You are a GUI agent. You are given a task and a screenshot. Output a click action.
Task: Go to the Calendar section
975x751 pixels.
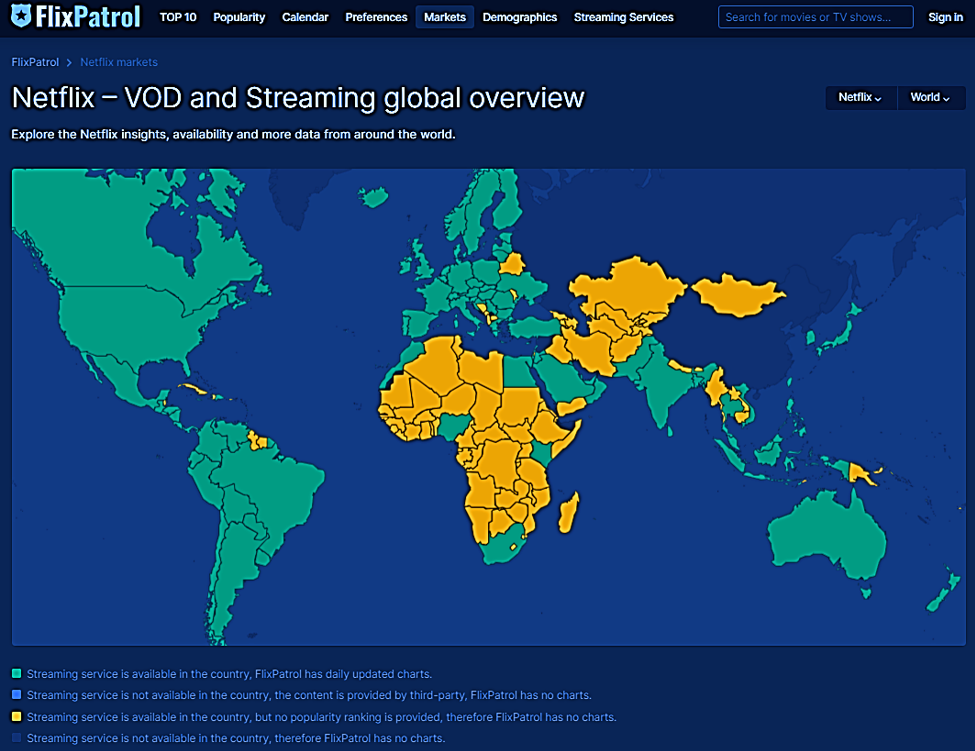305,17
